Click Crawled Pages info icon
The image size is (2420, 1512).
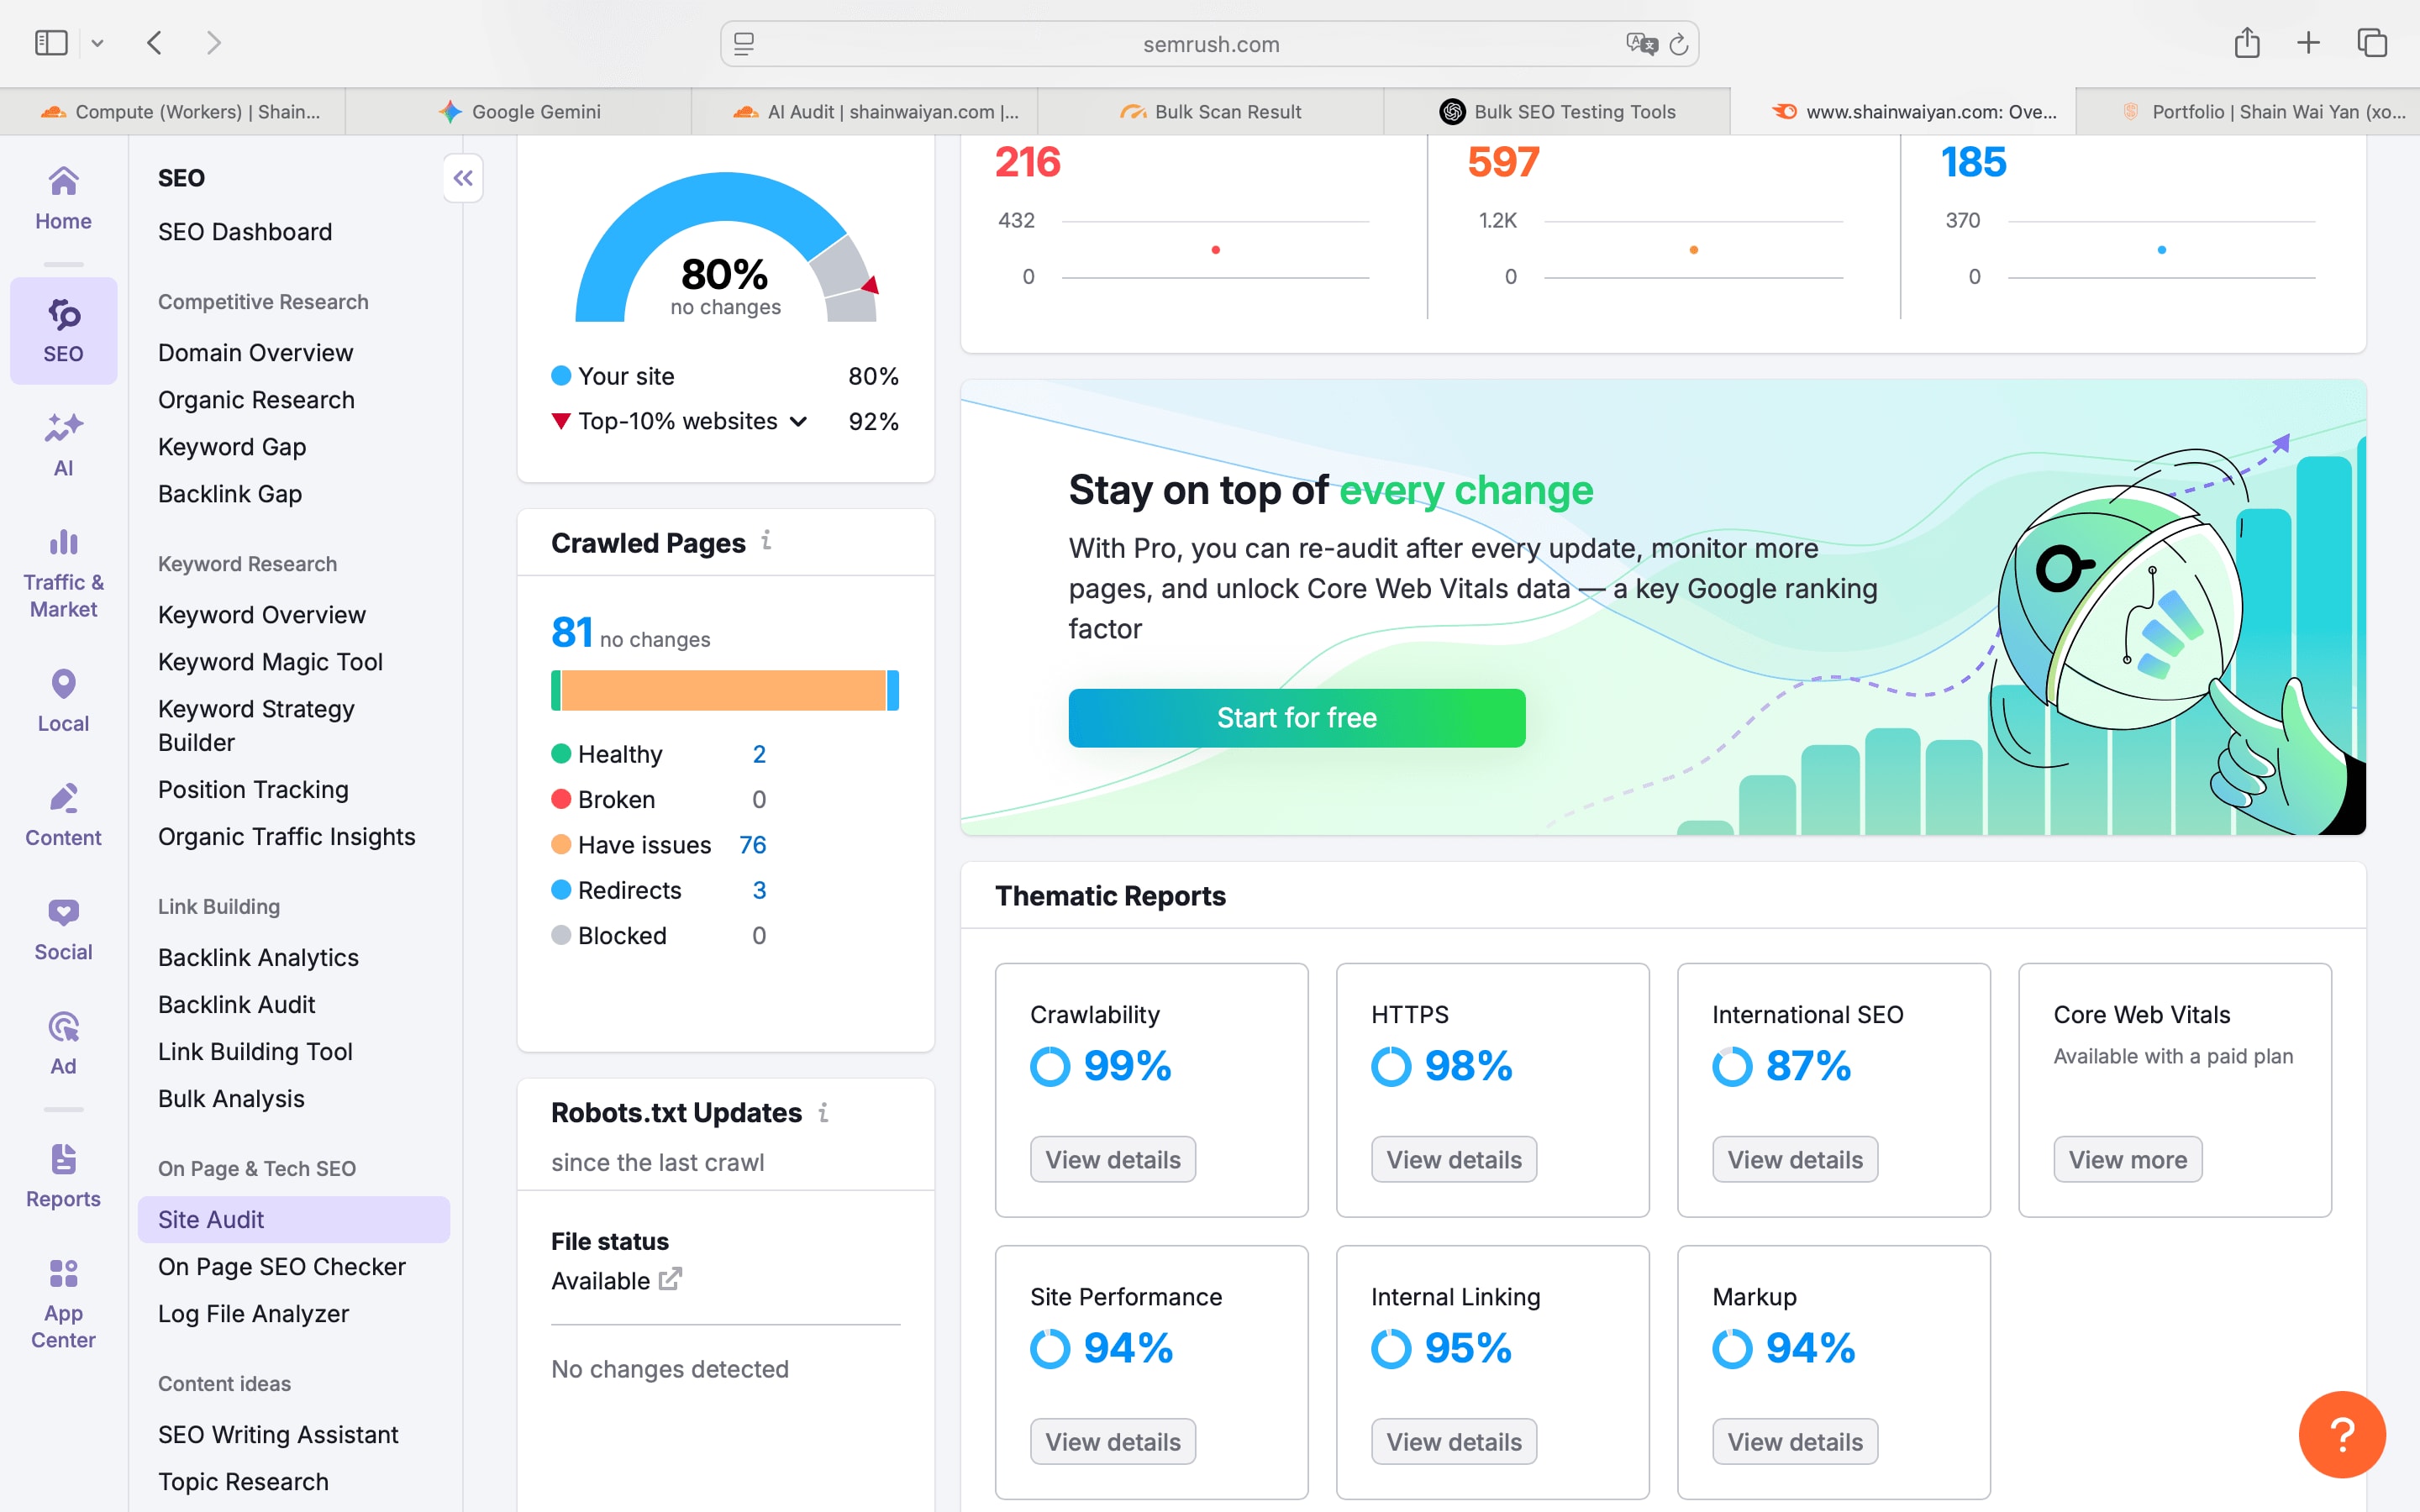(766, 541)
